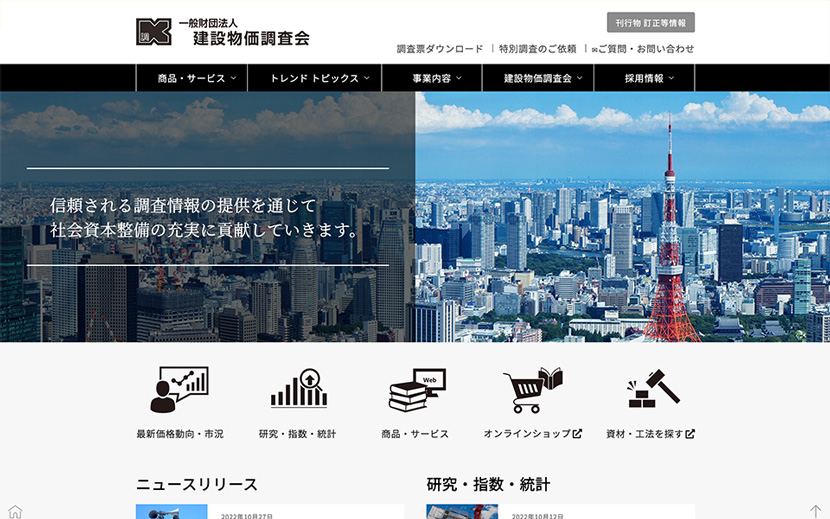Open the 採用情報 navigation menu item
This screenshot has height=519, width=830.
644,78
